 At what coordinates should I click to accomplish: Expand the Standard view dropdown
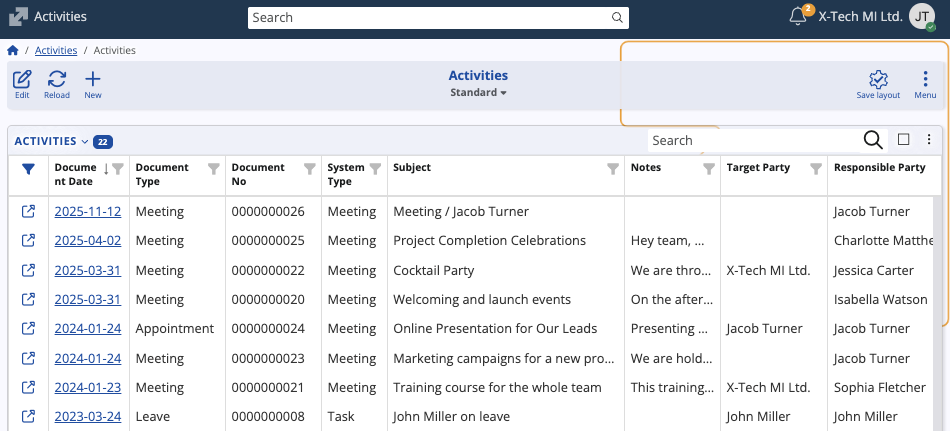(478, 93)
